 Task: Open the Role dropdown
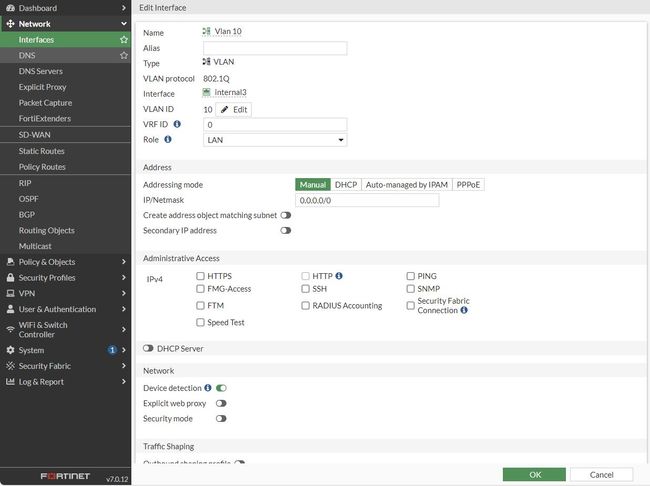pos(274,141)
